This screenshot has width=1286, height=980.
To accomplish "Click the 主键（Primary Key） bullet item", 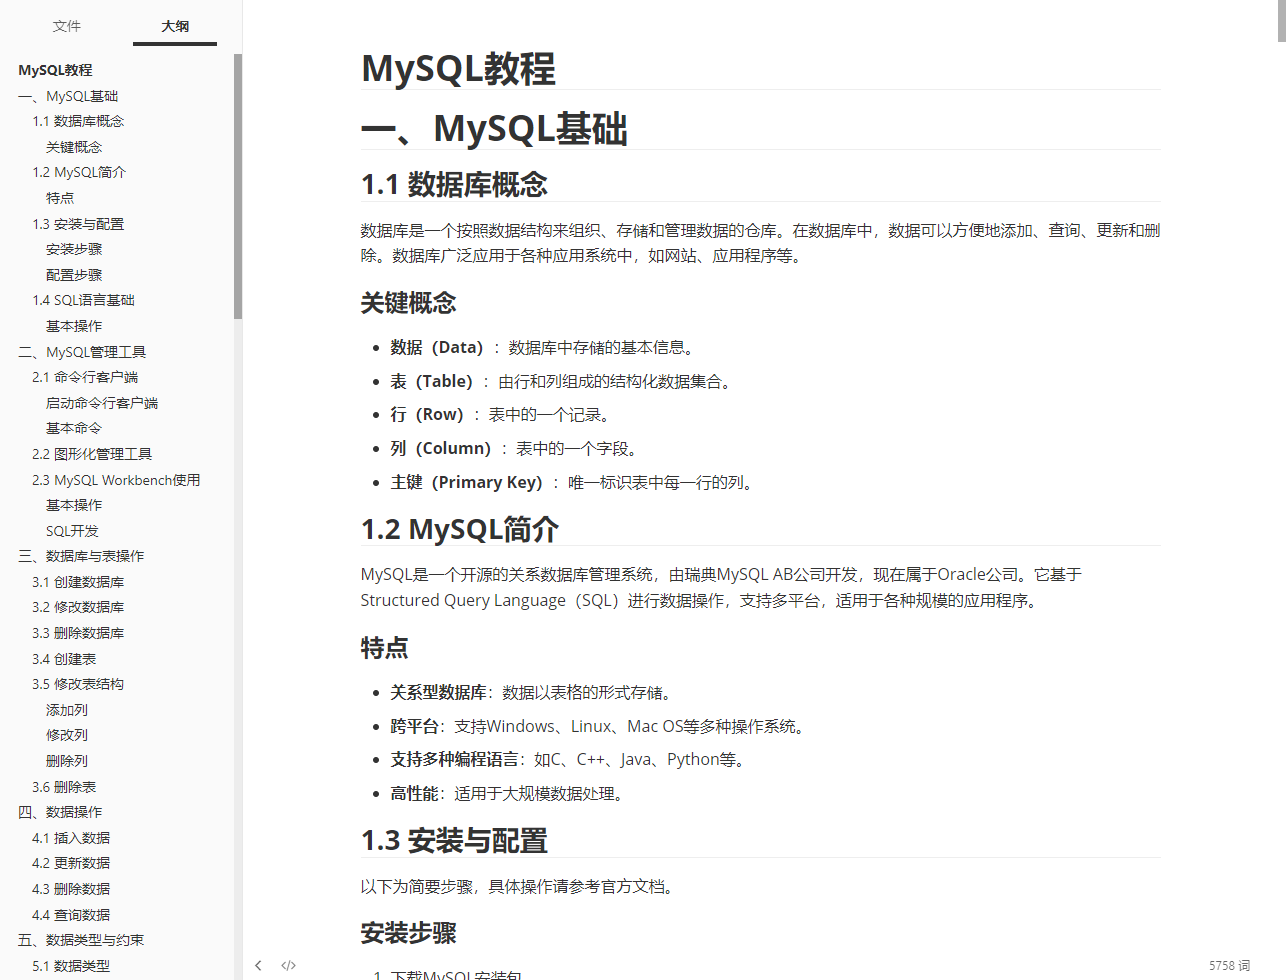I will pos(574,482).
